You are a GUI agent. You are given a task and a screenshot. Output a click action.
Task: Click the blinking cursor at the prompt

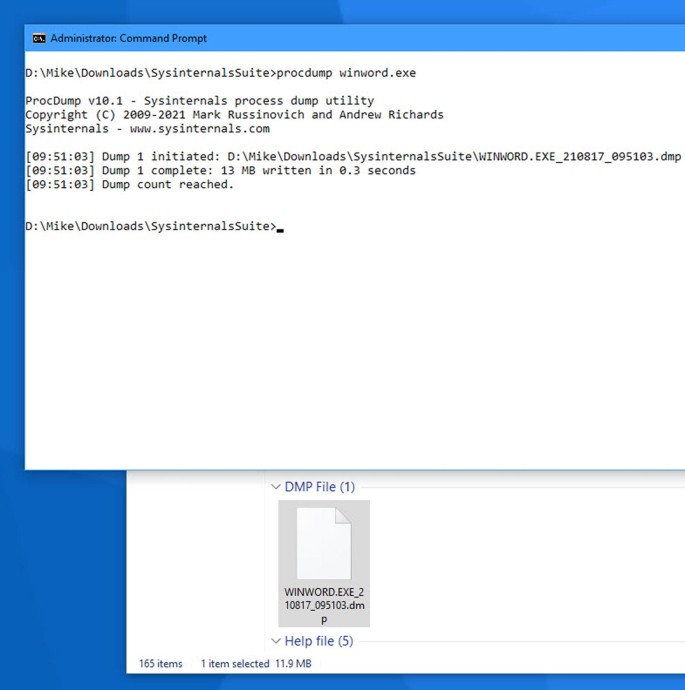click(281, 228)
